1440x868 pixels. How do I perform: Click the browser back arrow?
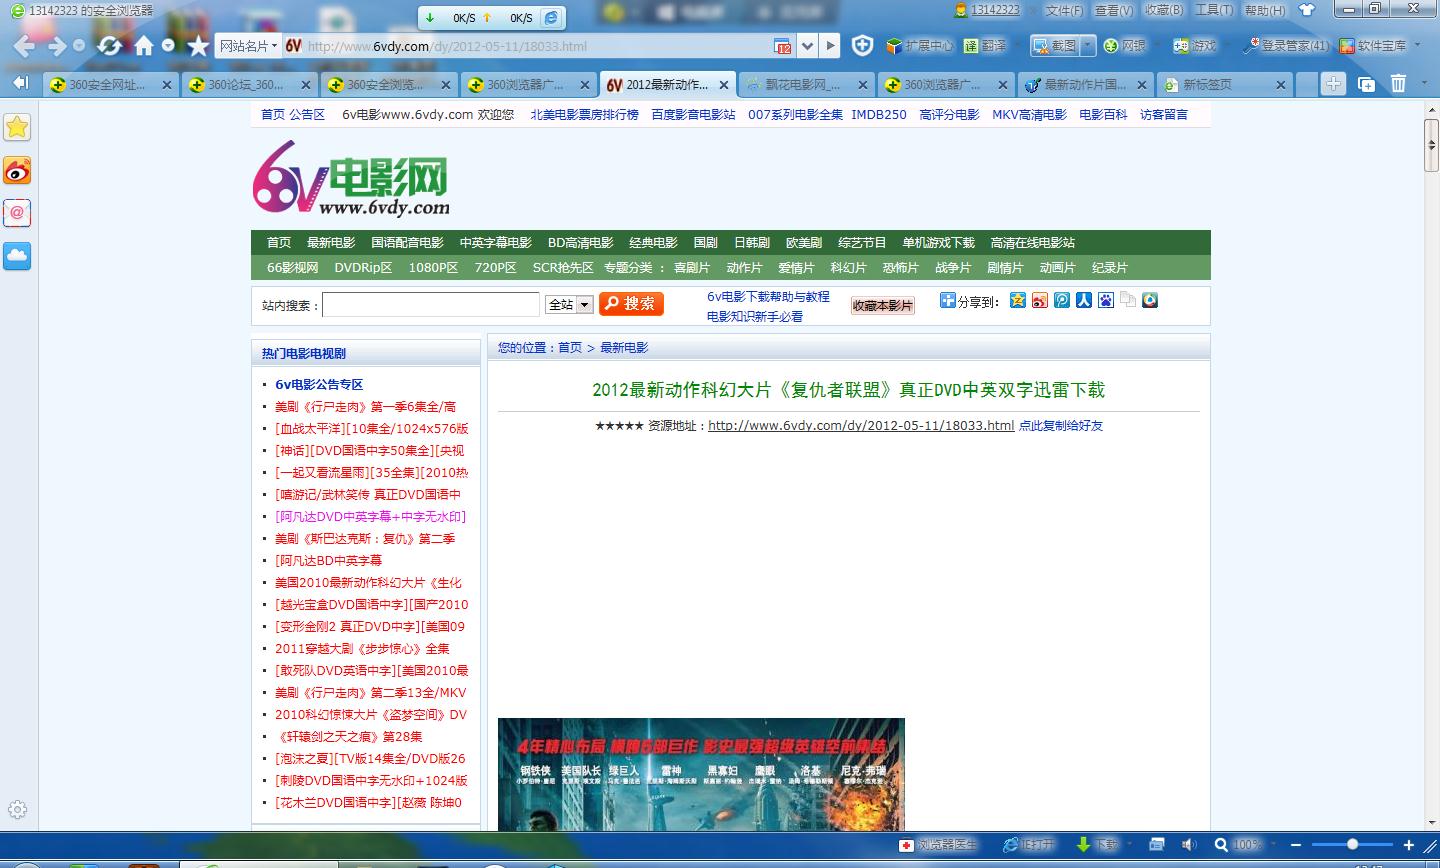(24, 46)
